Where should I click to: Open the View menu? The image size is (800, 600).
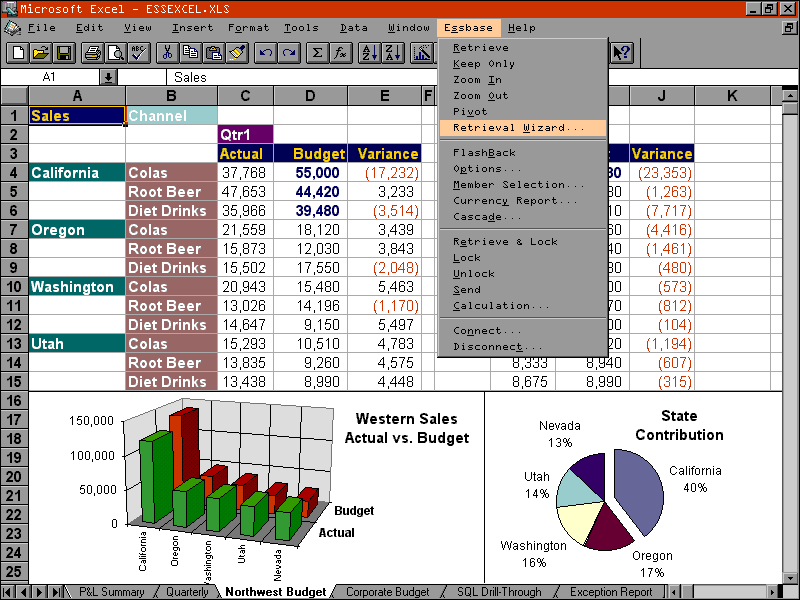pyautogui.click(x=138, y=28)
